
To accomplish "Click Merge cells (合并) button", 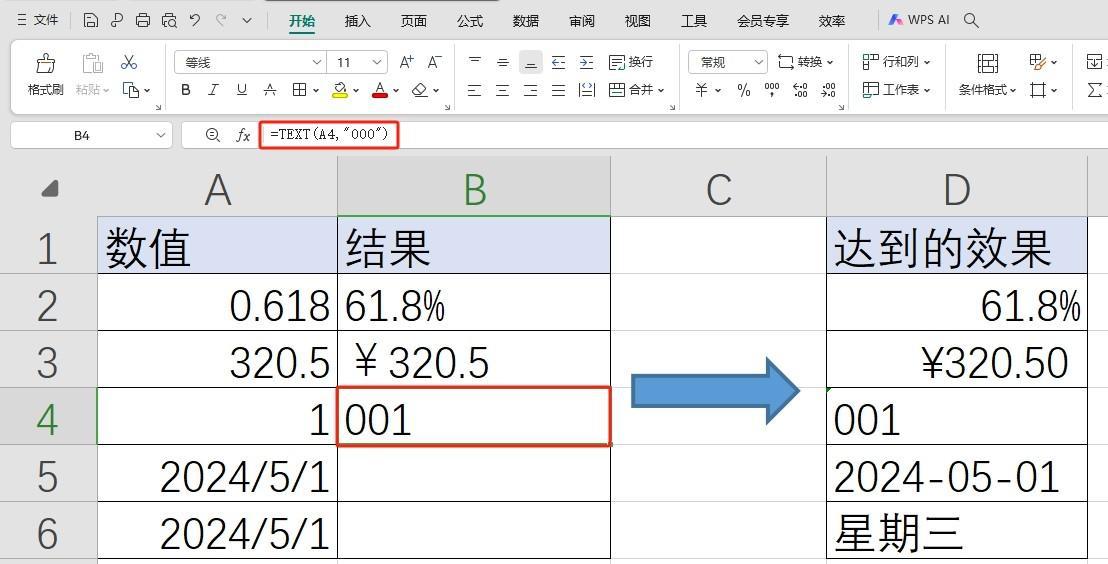I will tap(636, 90).
